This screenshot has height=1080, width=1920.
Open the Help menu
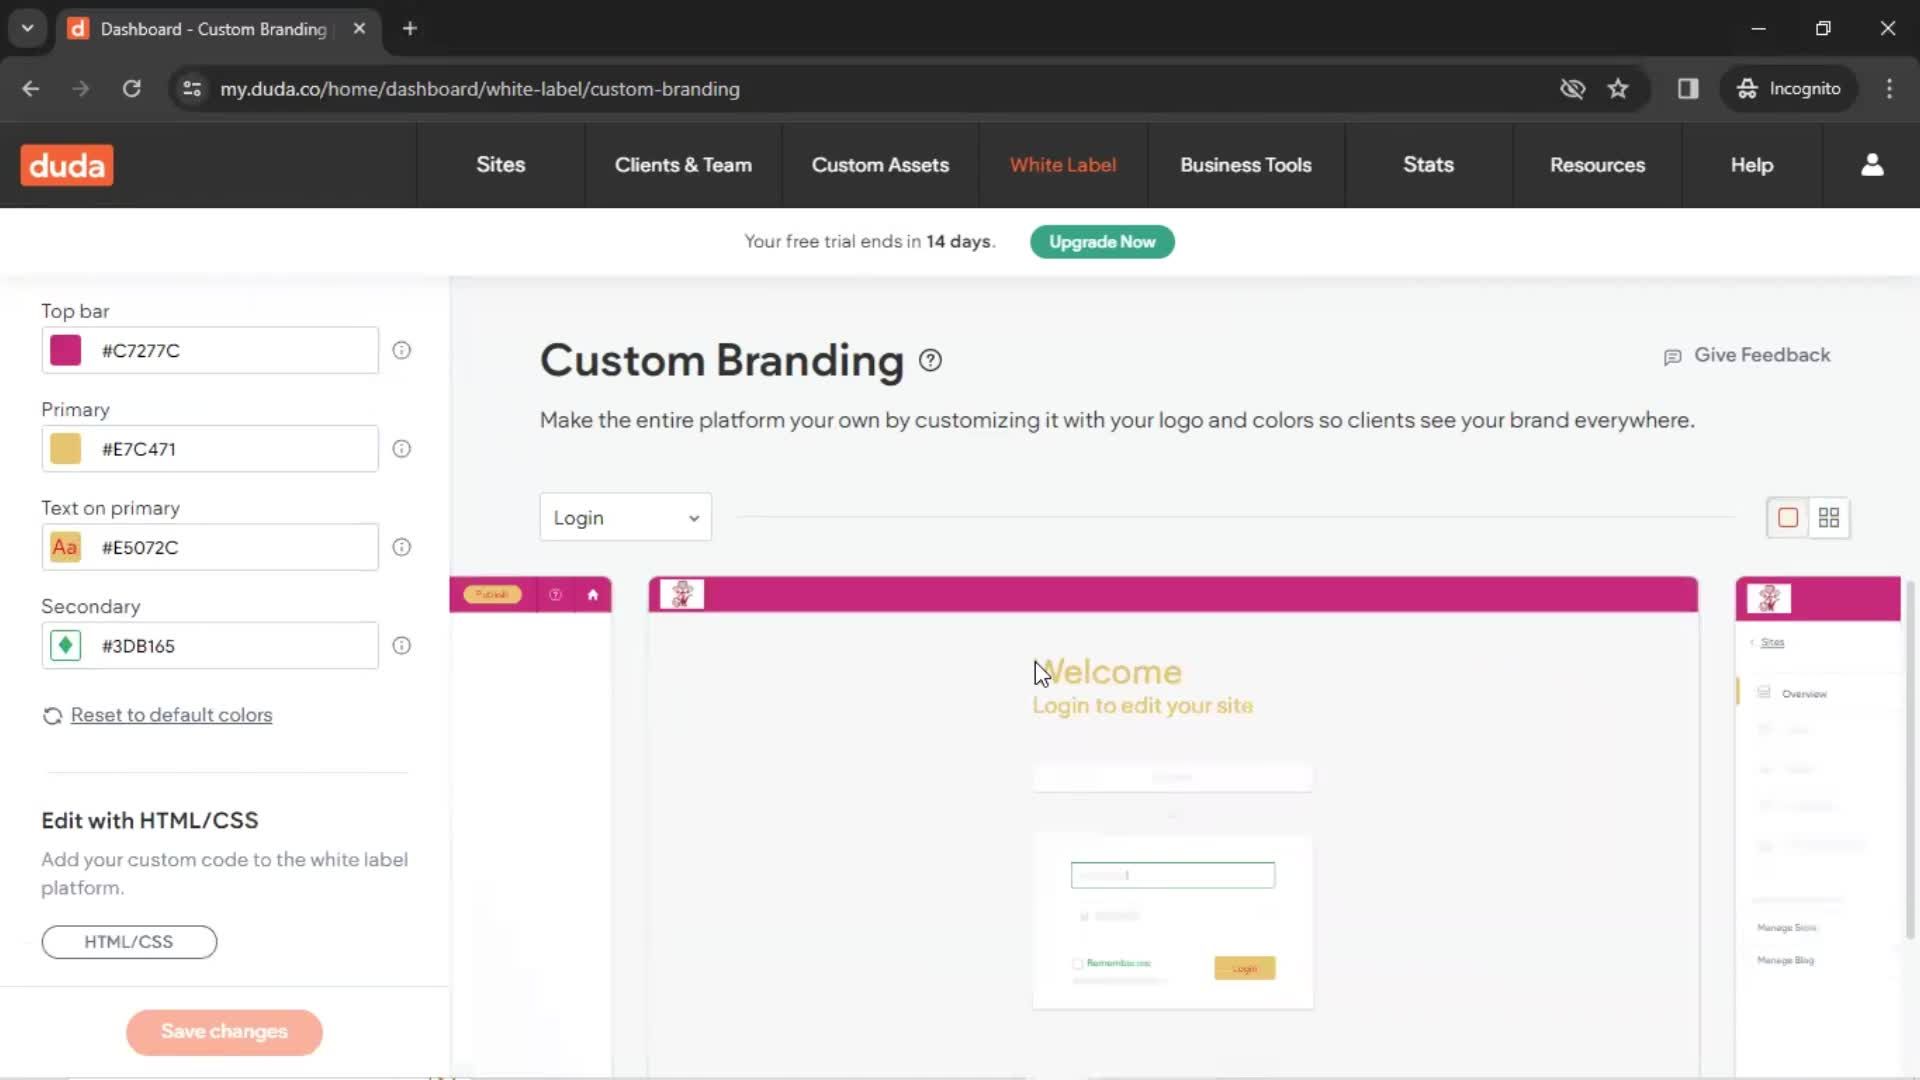click(x=1752, y=165)
